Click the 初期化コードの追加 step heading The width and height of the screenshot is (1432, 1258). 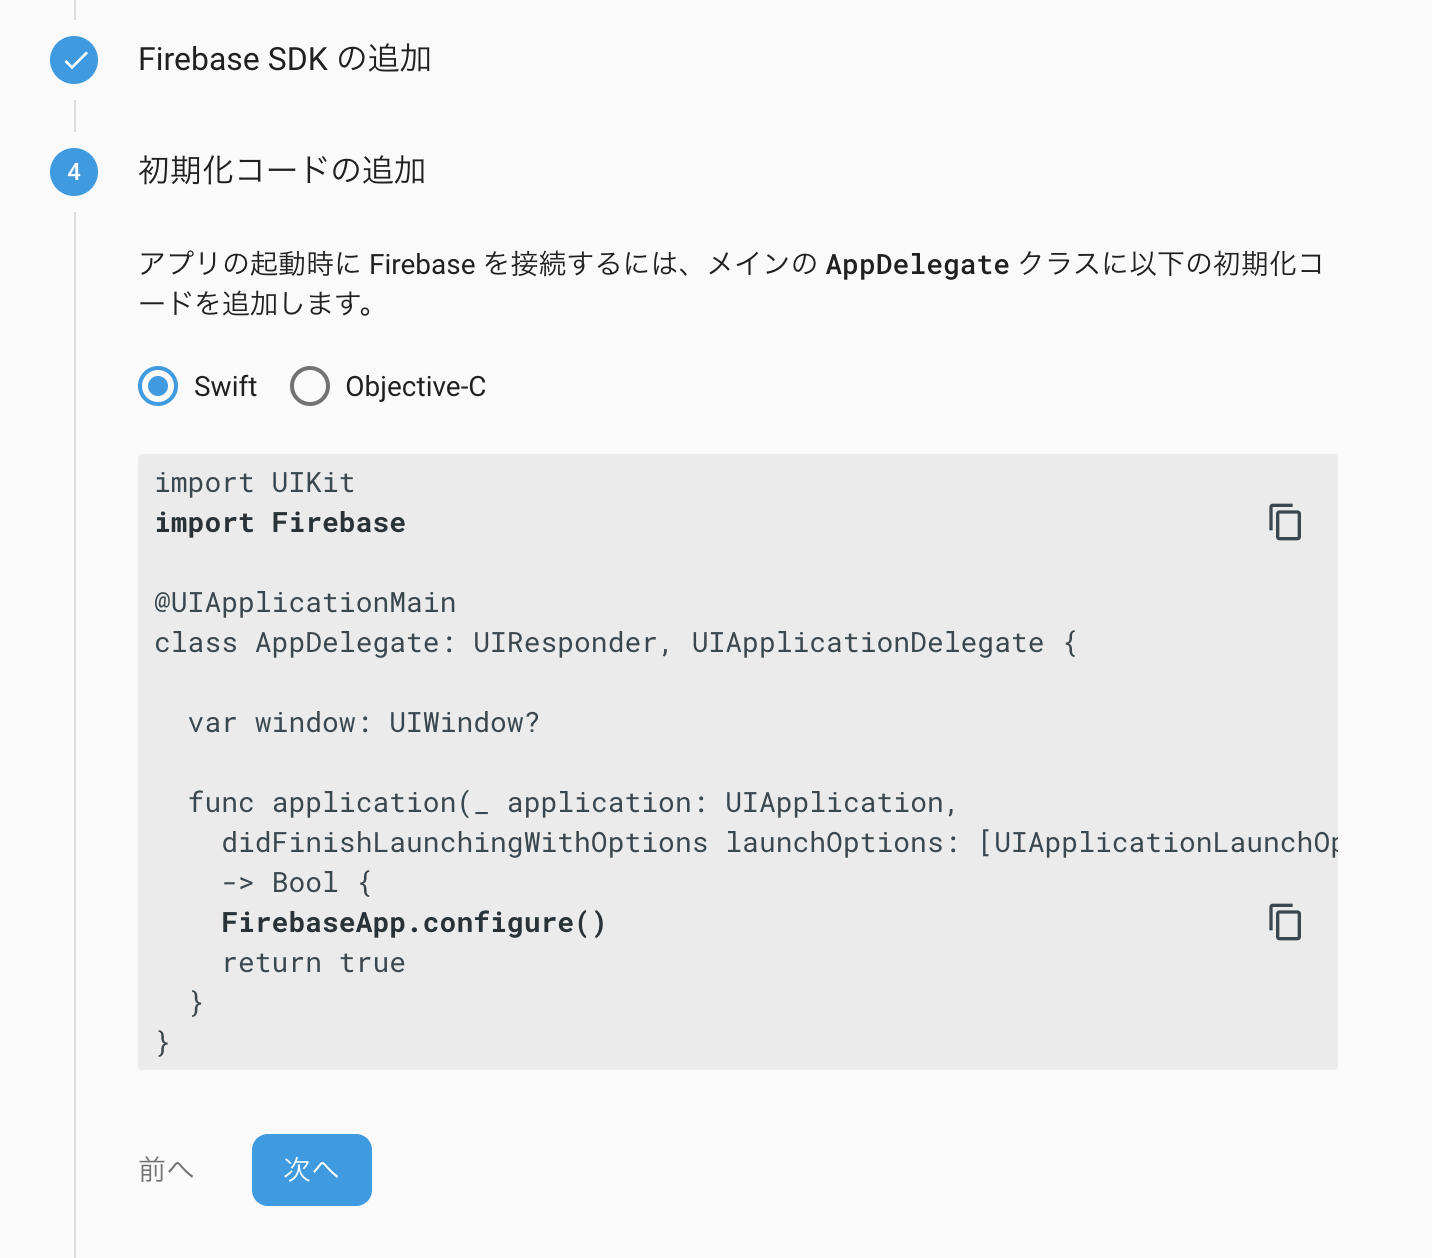(282, 171)
